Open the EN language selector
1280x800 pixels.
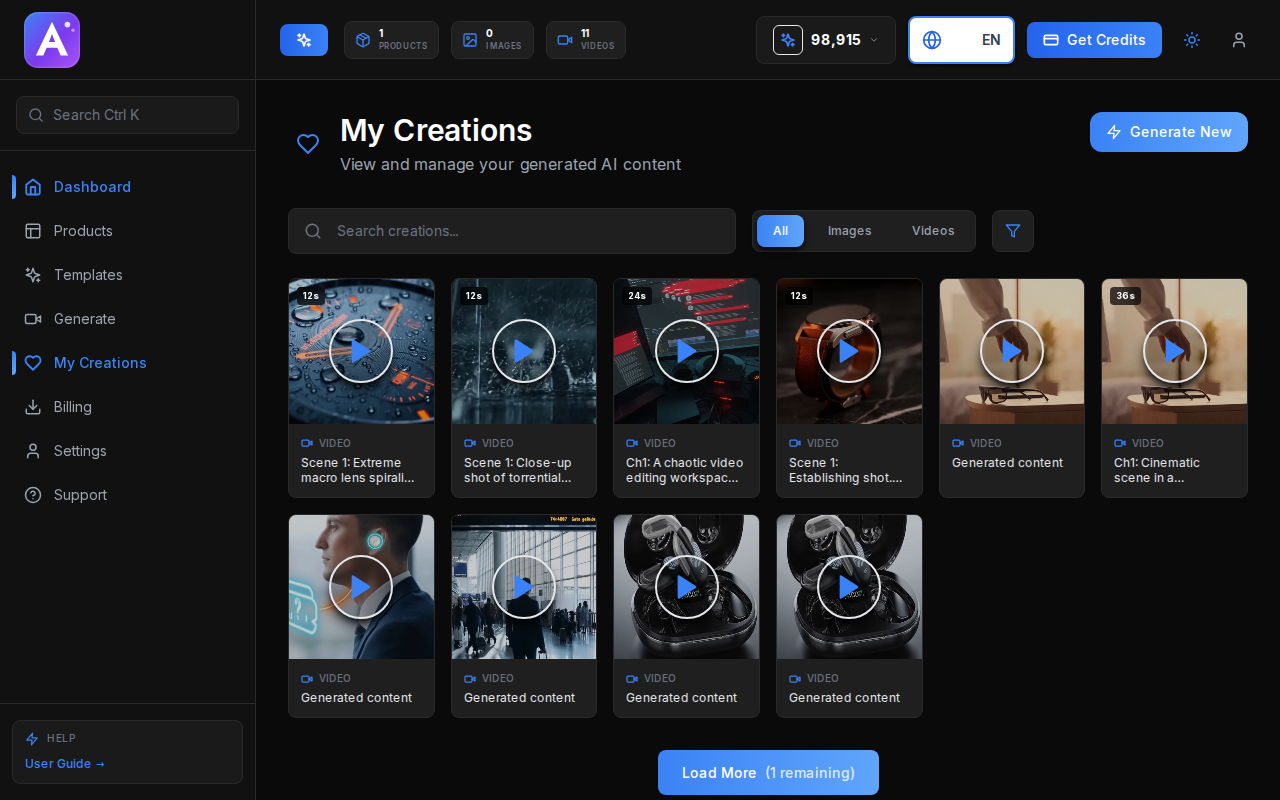pyautogui.click(x=961, y=40)
